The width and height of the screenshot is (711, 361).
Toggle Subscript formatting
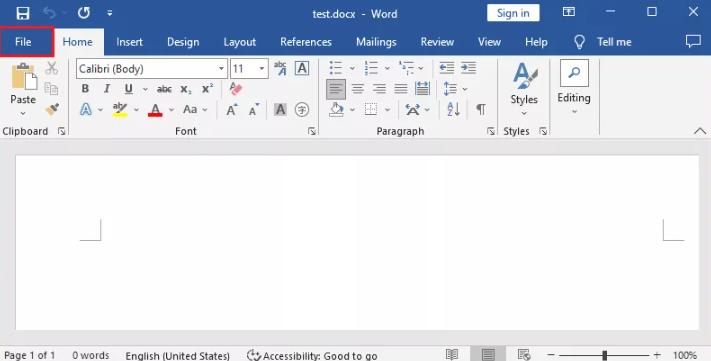coord(185,89)
